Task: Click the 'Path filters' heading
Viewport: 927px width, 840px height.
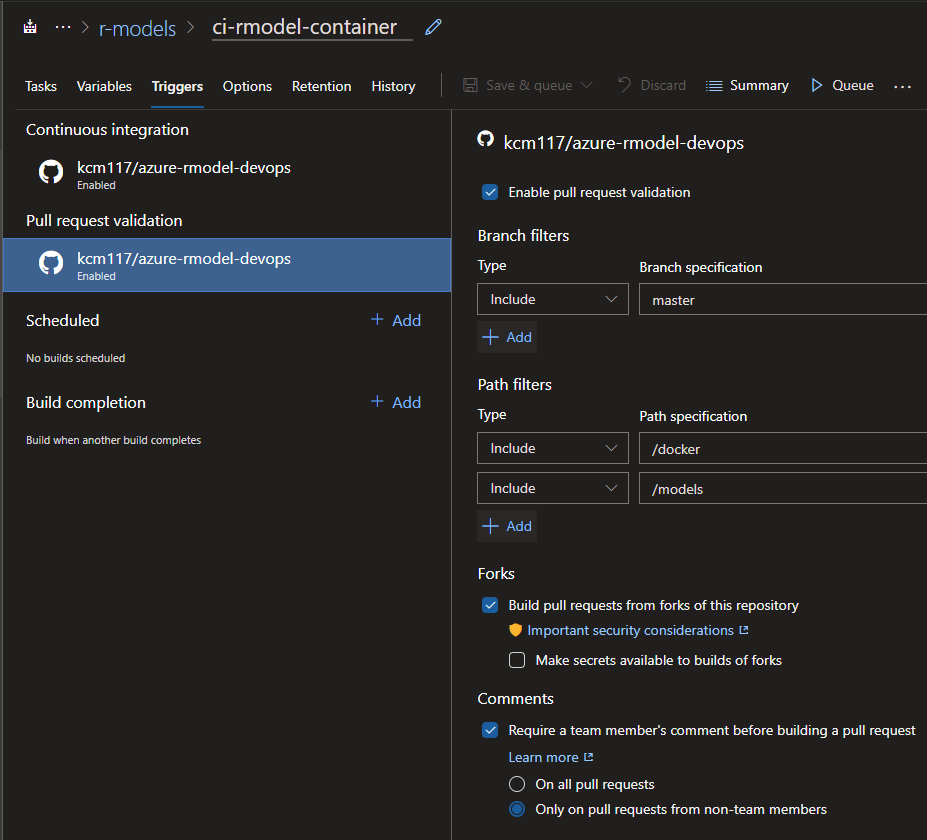Action: (514, 384)
